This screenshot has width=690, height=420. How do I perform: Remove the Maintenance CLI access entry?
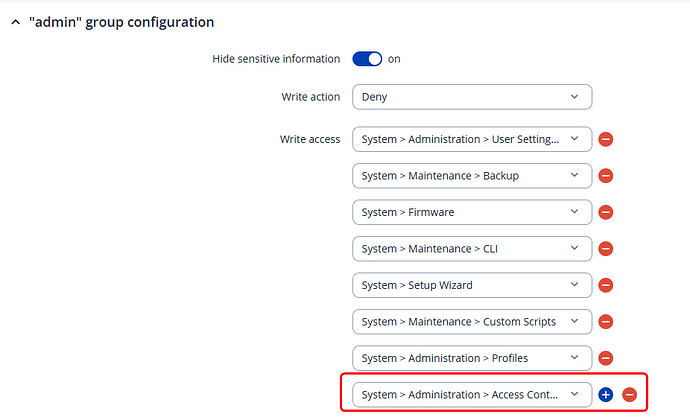[606, 248]
